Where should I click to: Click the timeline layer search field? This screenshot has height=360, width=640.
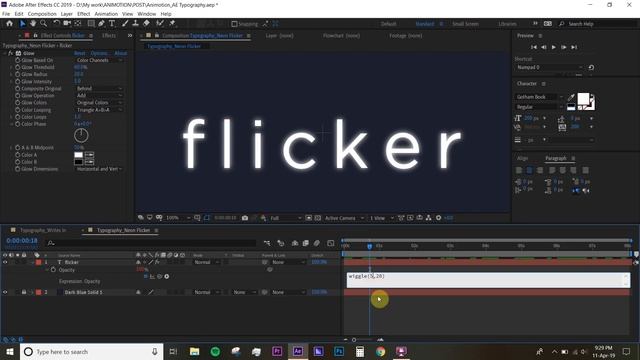point(151,243)
